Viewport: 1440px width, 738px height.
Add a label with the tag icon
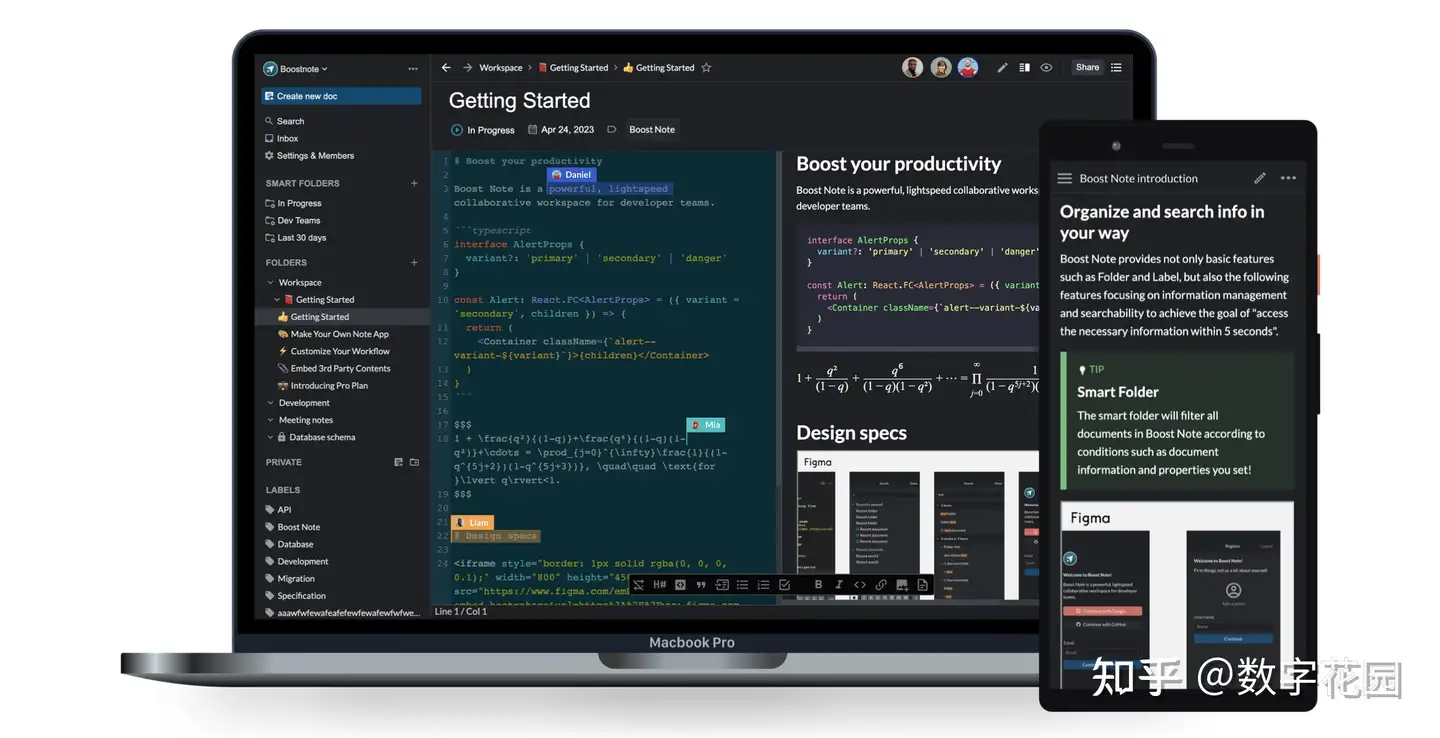(x=612, y=130)
